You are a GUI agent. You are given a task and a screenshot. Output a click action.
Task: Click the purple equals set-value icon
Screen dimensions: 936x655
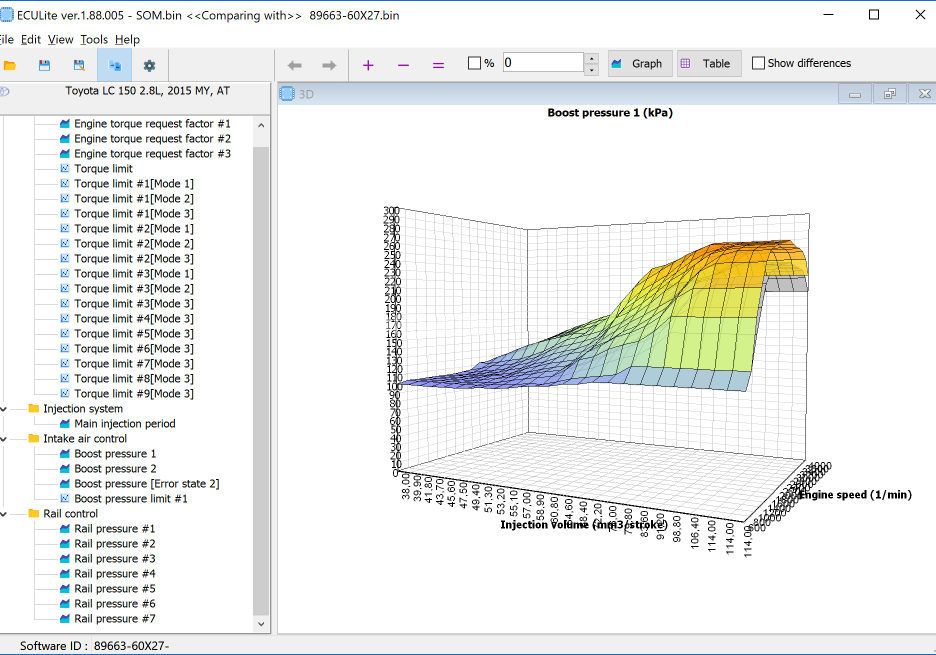tap(438, 64)
